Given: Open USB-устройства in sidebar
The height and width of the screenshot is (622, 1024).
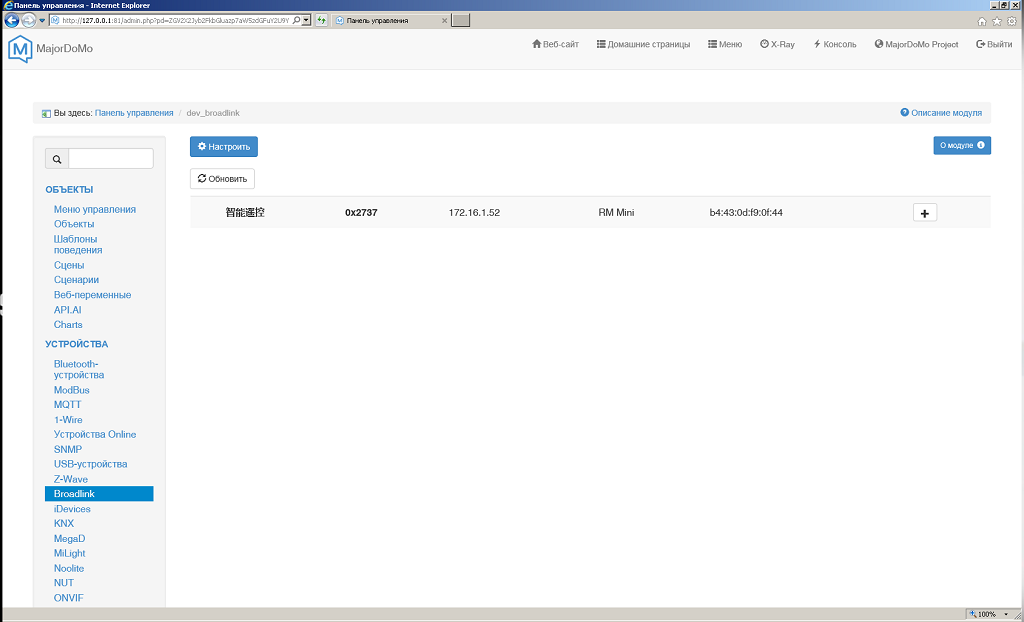Looking at the screenshot, I should 90,464.
